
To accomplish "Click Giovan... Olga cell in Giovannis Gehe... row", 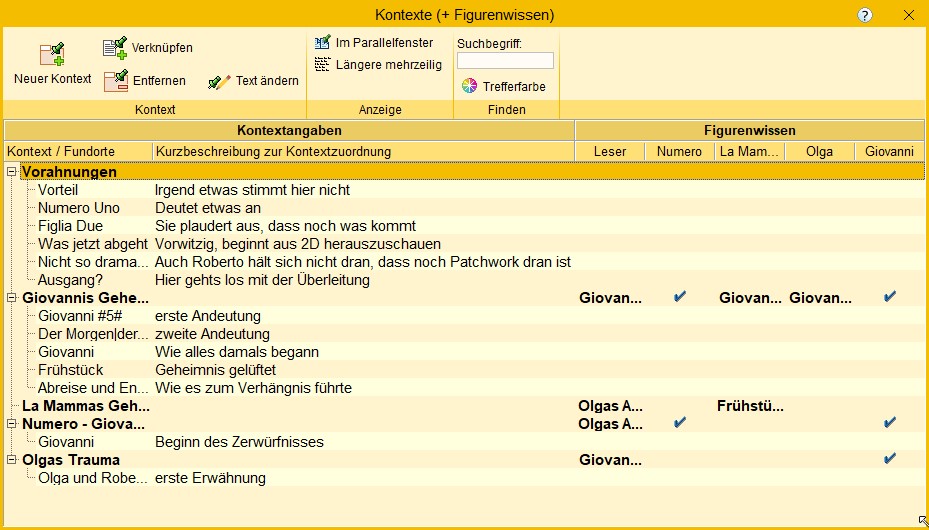I will click(x=820, y=298).
